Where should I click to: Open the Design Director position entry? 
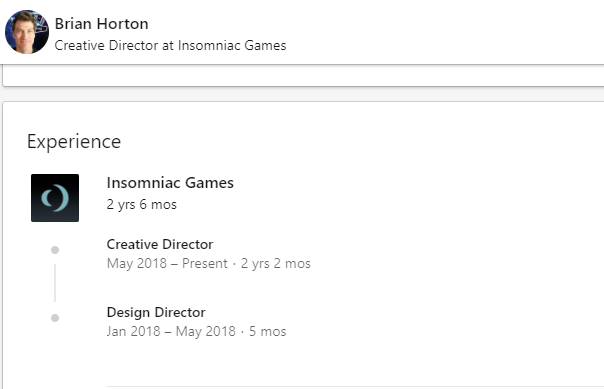(x=156, y=312)
